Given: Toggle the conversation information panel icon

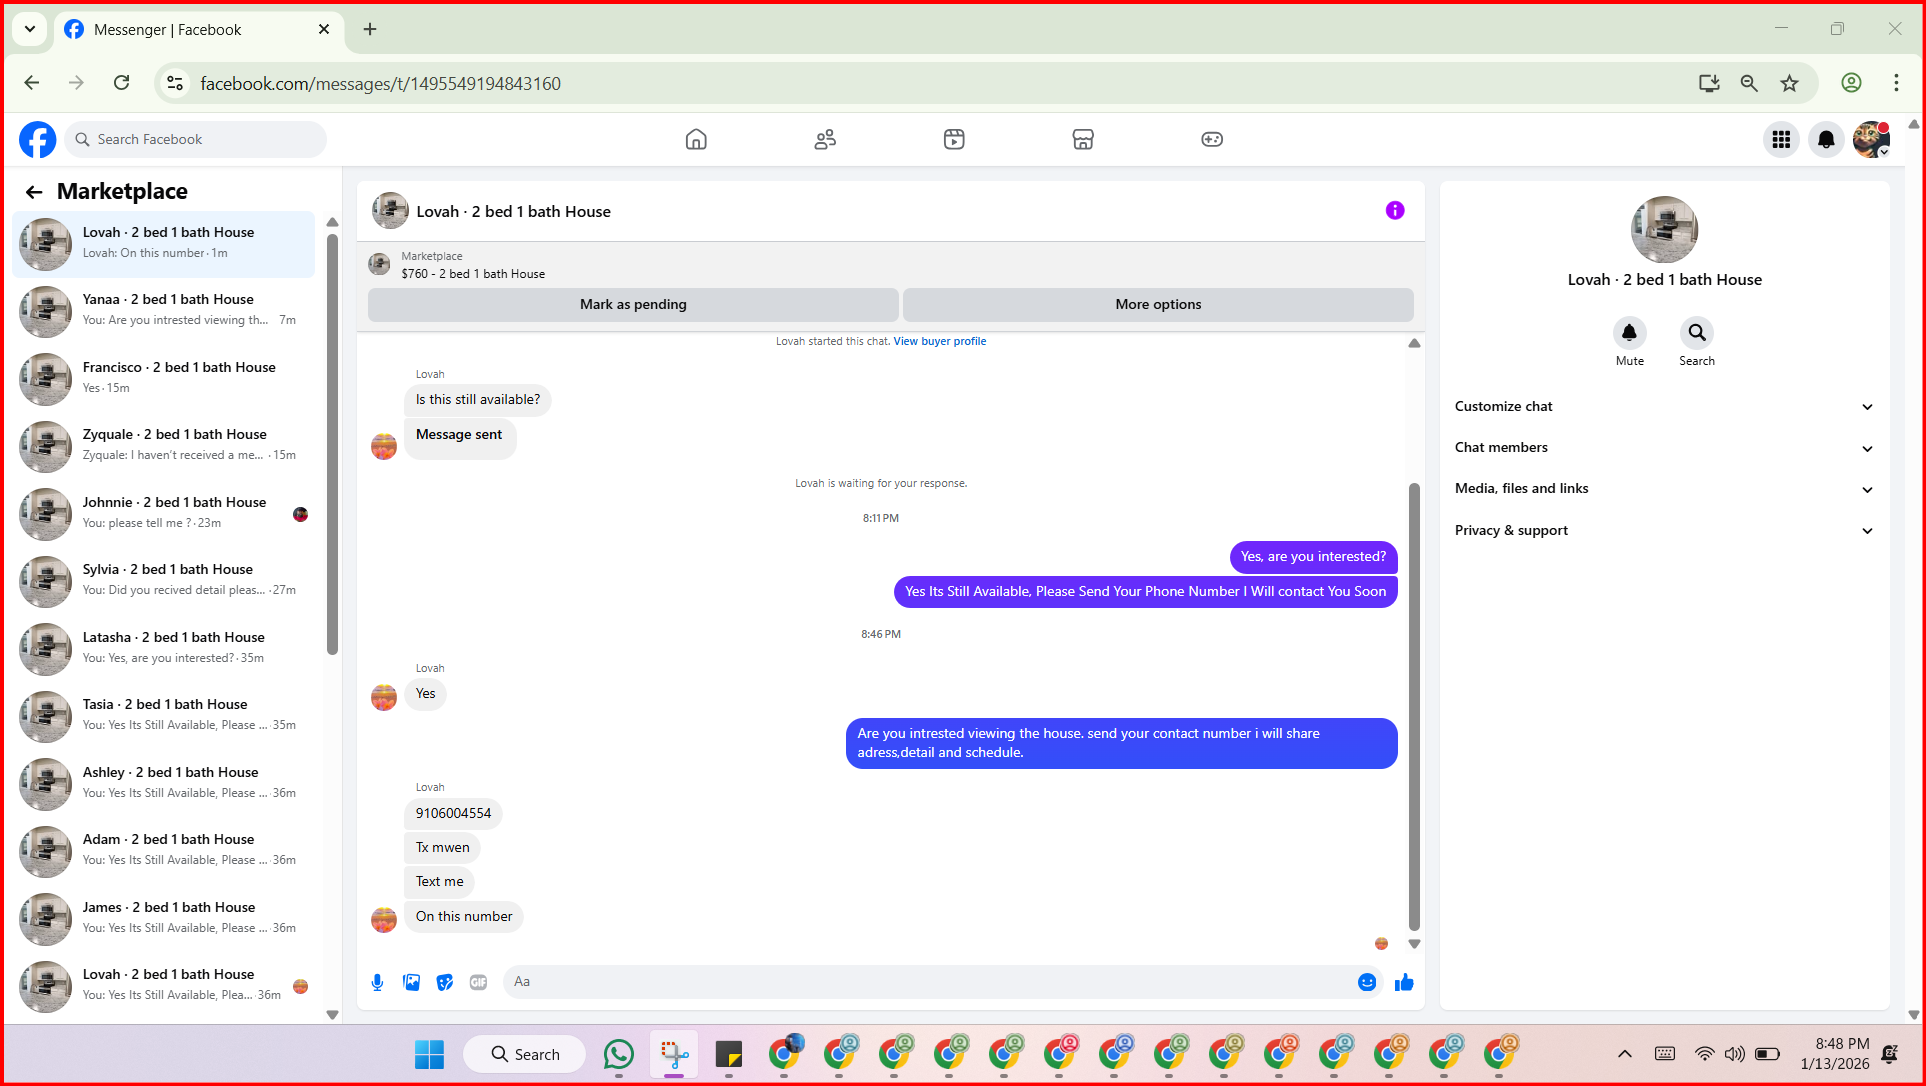Looking at the screenshot, I should 1395,210.
